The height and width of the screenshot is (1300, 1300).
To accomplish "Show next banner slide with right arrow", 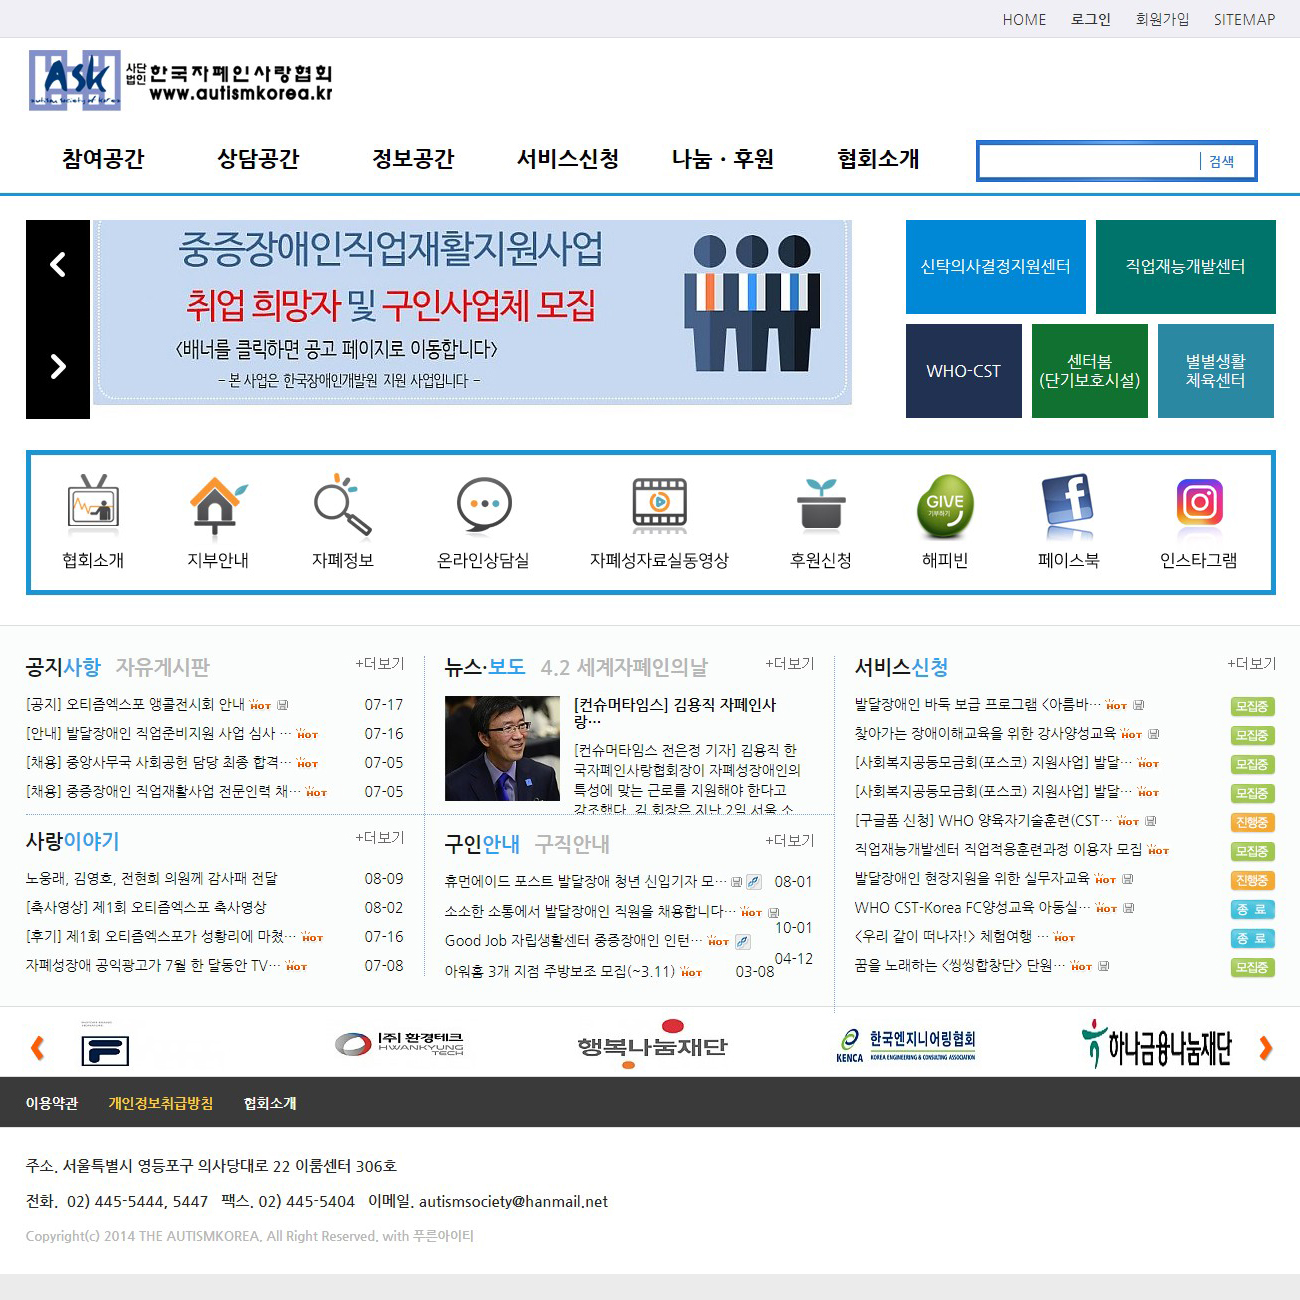I will tap(58, 367).
